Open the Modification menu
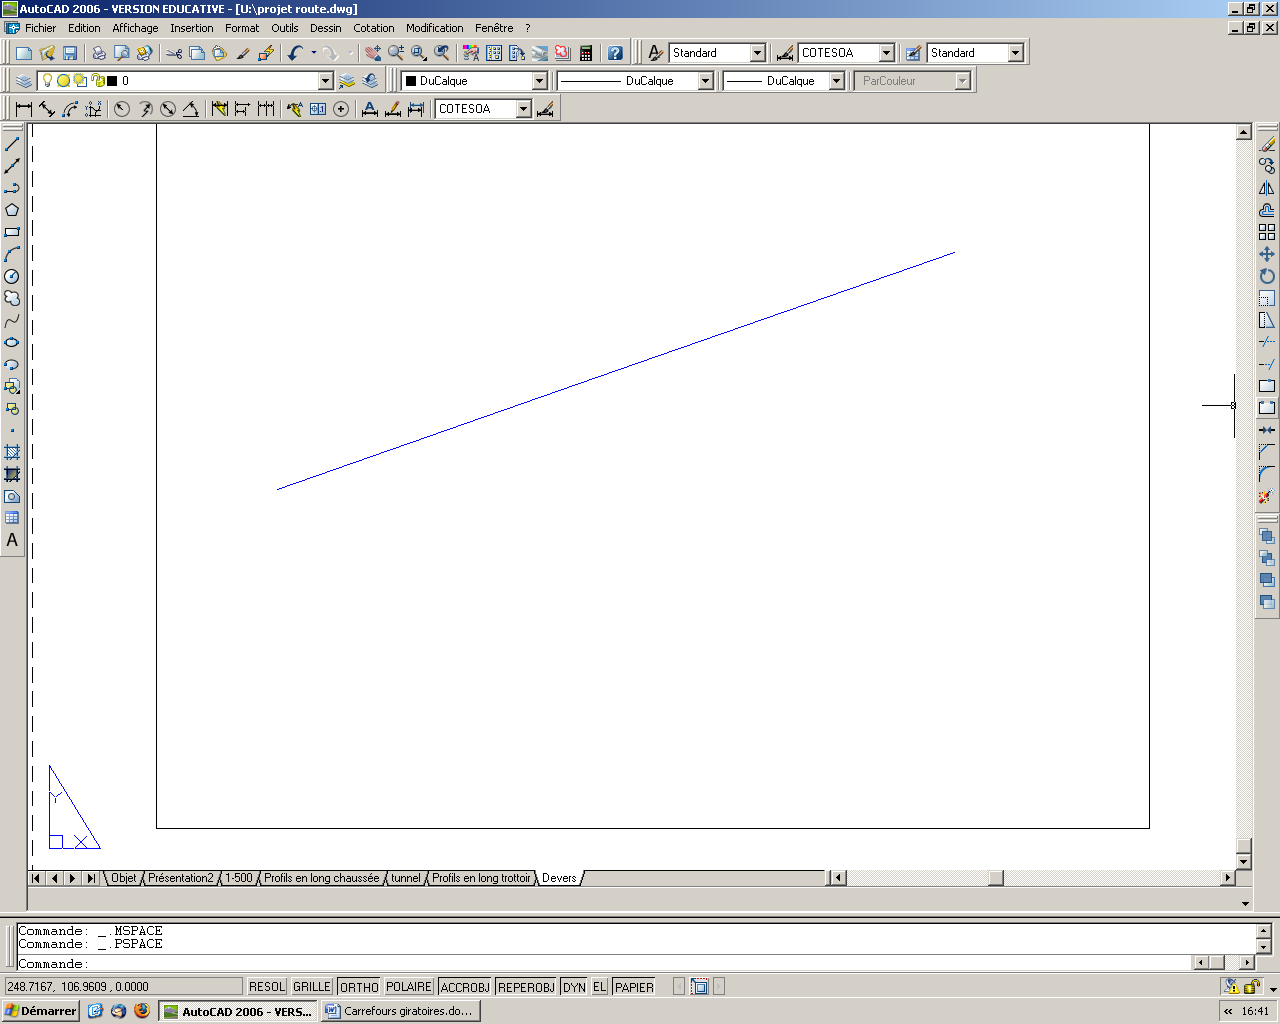The height and width of the screenshot is (1024, 1280). point(435,28)
